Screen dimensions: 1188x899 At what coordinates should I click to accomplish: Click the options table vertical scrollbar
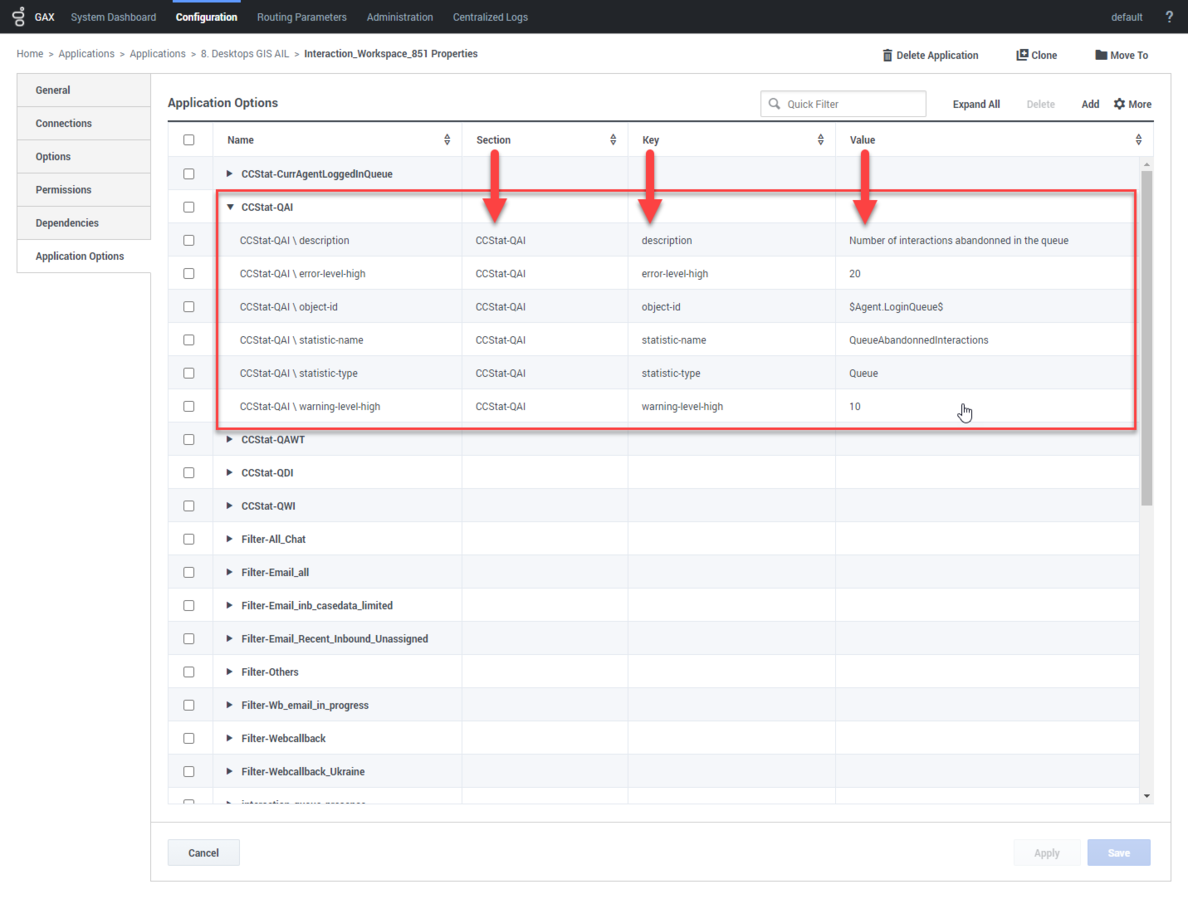coord(1146,338)
